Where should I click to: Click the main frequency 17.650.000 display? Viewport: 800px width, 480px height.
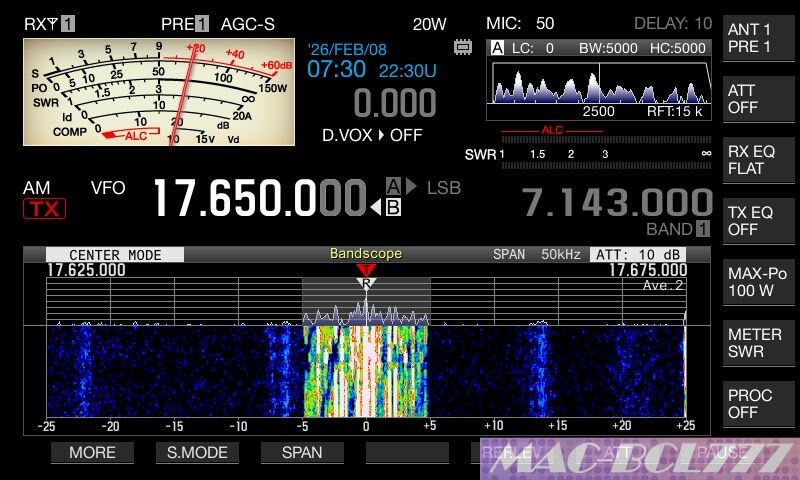[260, 198]
